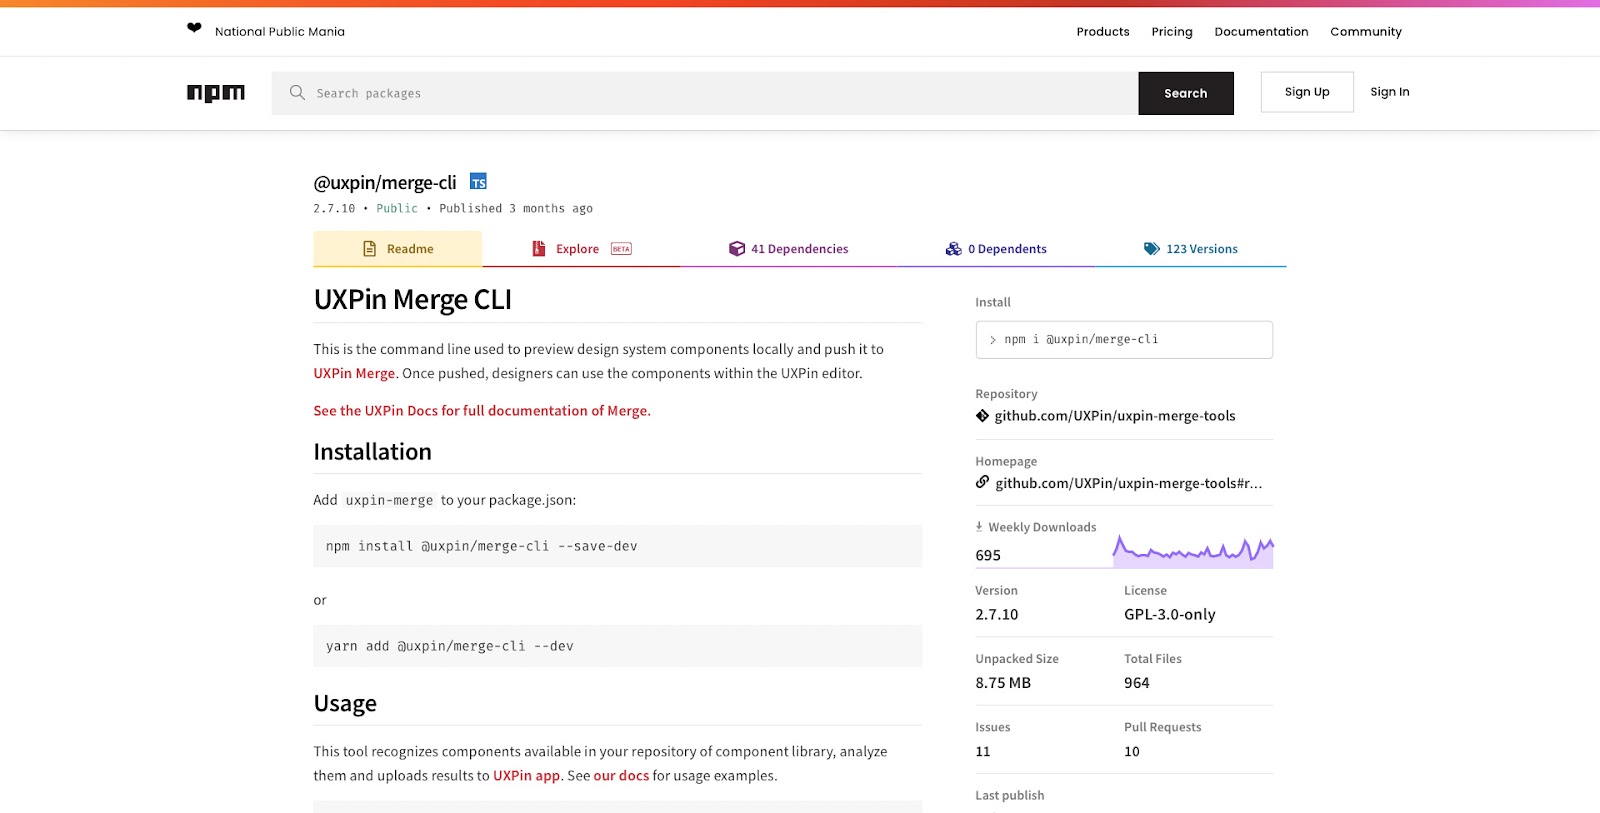Click the Public label under package name
The width and height of the screenshot is (1600, 813).
(x=397, y=209)
